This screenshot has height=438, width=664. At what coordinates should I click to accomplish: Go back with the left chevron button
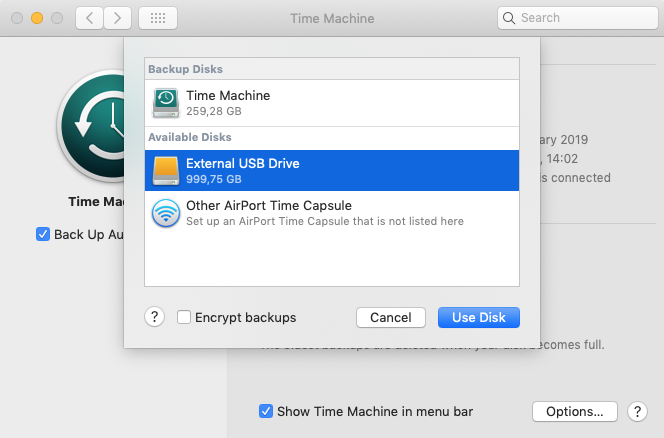pos(90,18)
